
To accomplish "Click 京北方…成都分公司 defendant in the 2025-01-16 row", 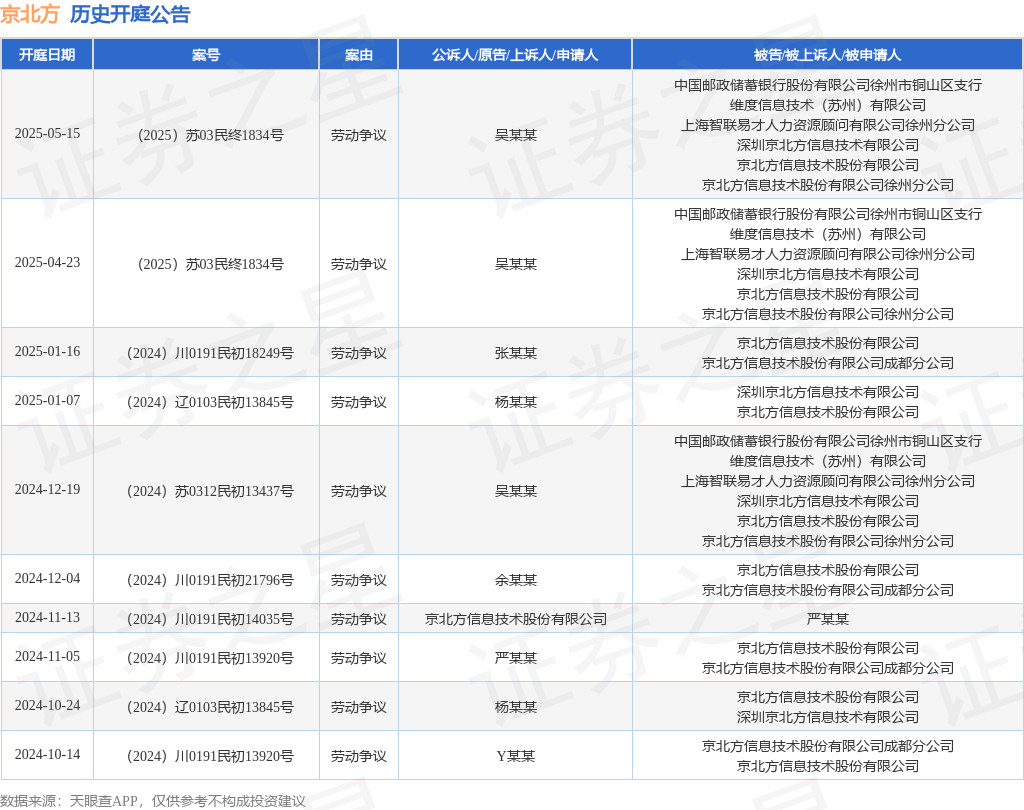I will tap(827, 363).
